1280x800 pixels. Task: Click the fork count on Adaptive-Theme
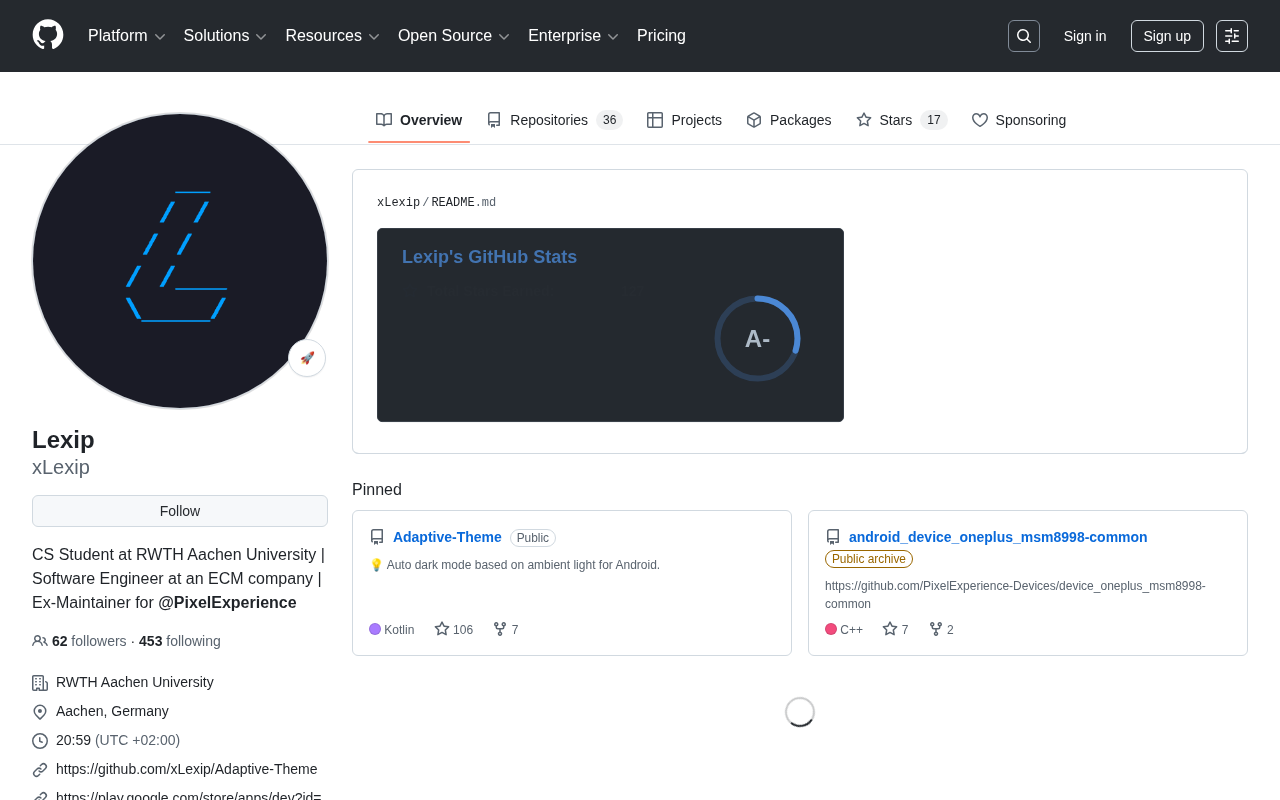pos(506,630)
